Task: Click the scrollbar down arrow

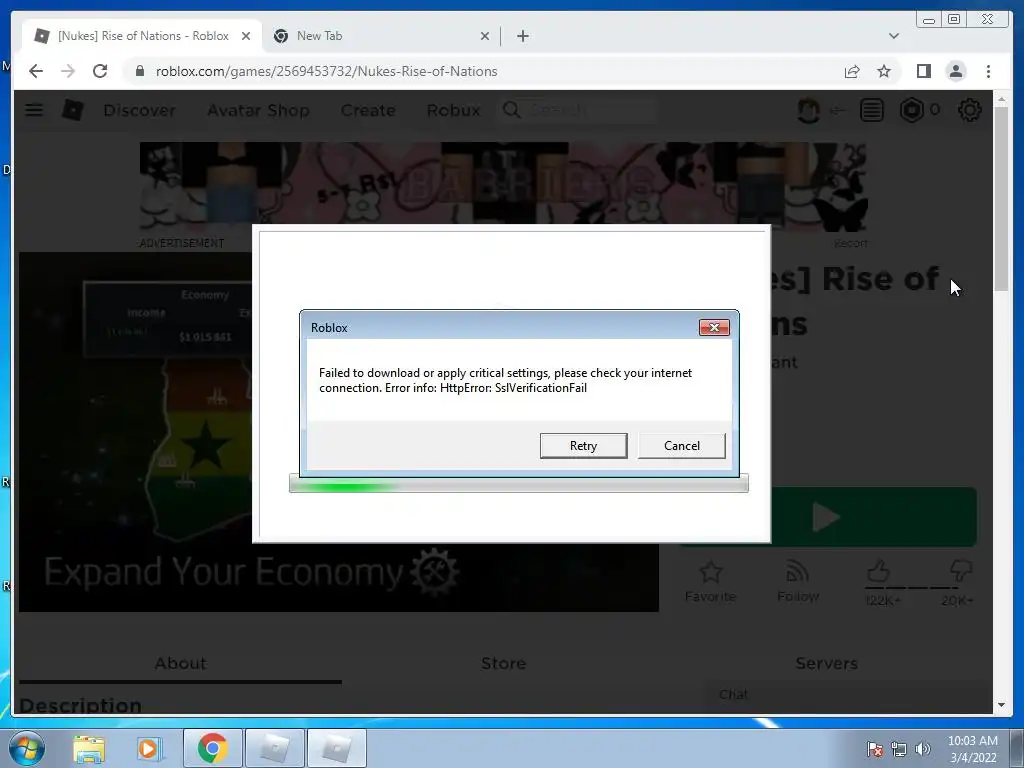Action: (x=1001, y=705)
